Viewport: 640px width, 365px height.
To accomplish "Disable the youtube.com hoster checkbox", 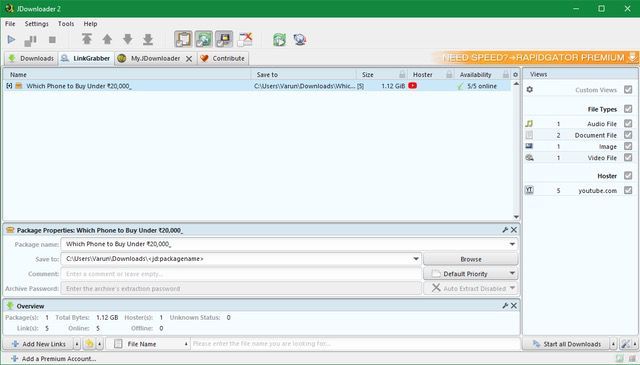I will (628, 190).
